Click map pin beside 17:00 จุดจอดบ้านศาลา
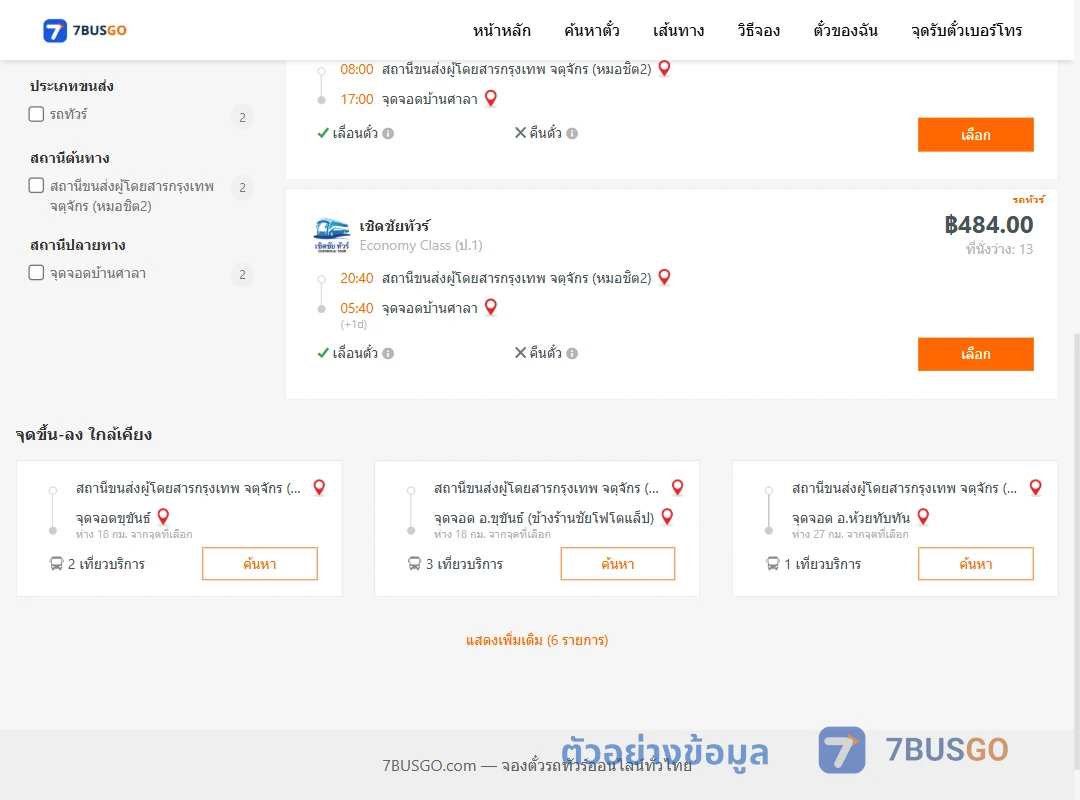Screen dimensions: 1080x800 tap(490, 98)
